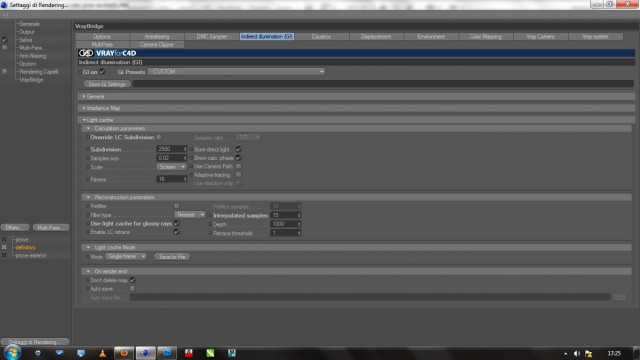This screenshot has width=640, height=360.
Task: Open the GI Presets dropdown
Action: 236,72
